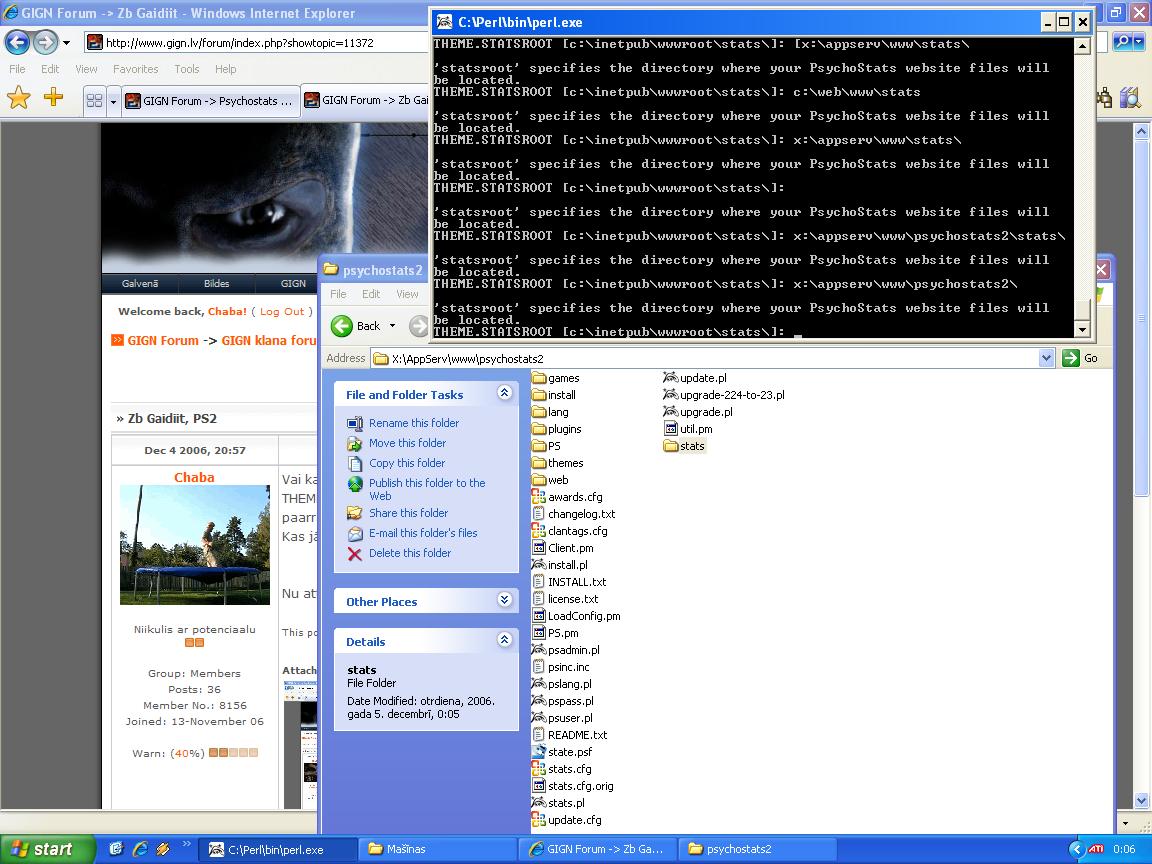Select the stats folder
The height and width of the screenshot is (864, 1152).
tap(684, 446)
